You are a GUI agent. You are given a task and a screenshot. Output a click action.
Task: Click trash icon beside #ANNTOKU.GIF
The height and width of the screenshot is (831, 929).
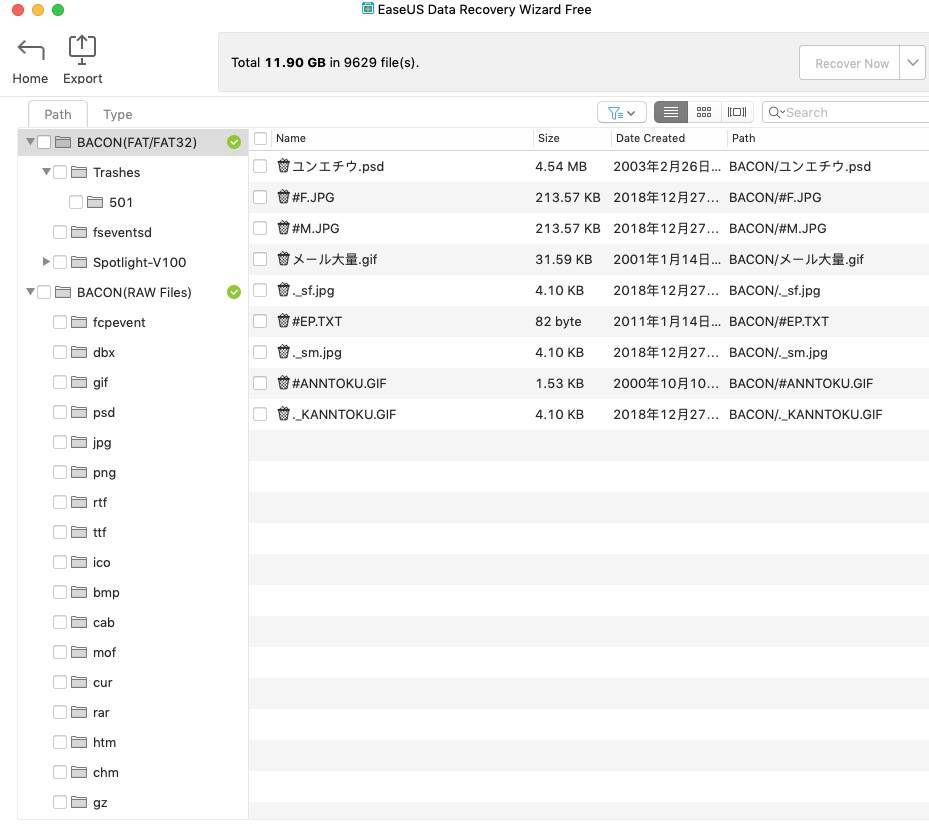click(x=283, y=383)
